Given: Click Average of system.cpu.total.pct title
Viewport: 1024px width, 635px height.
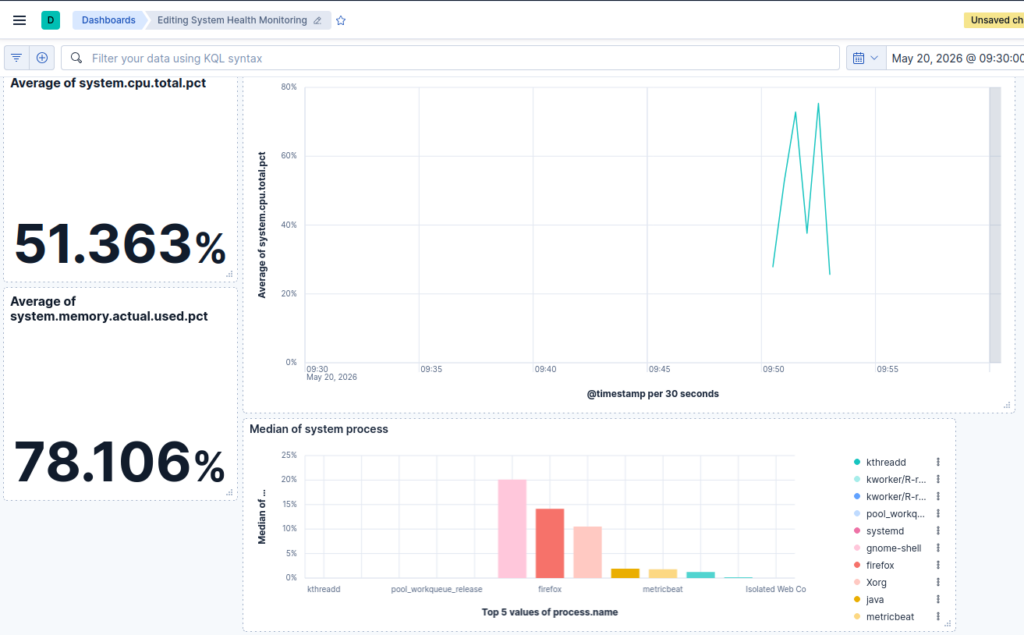Looking at the screenshot, I should click(108, 83).
